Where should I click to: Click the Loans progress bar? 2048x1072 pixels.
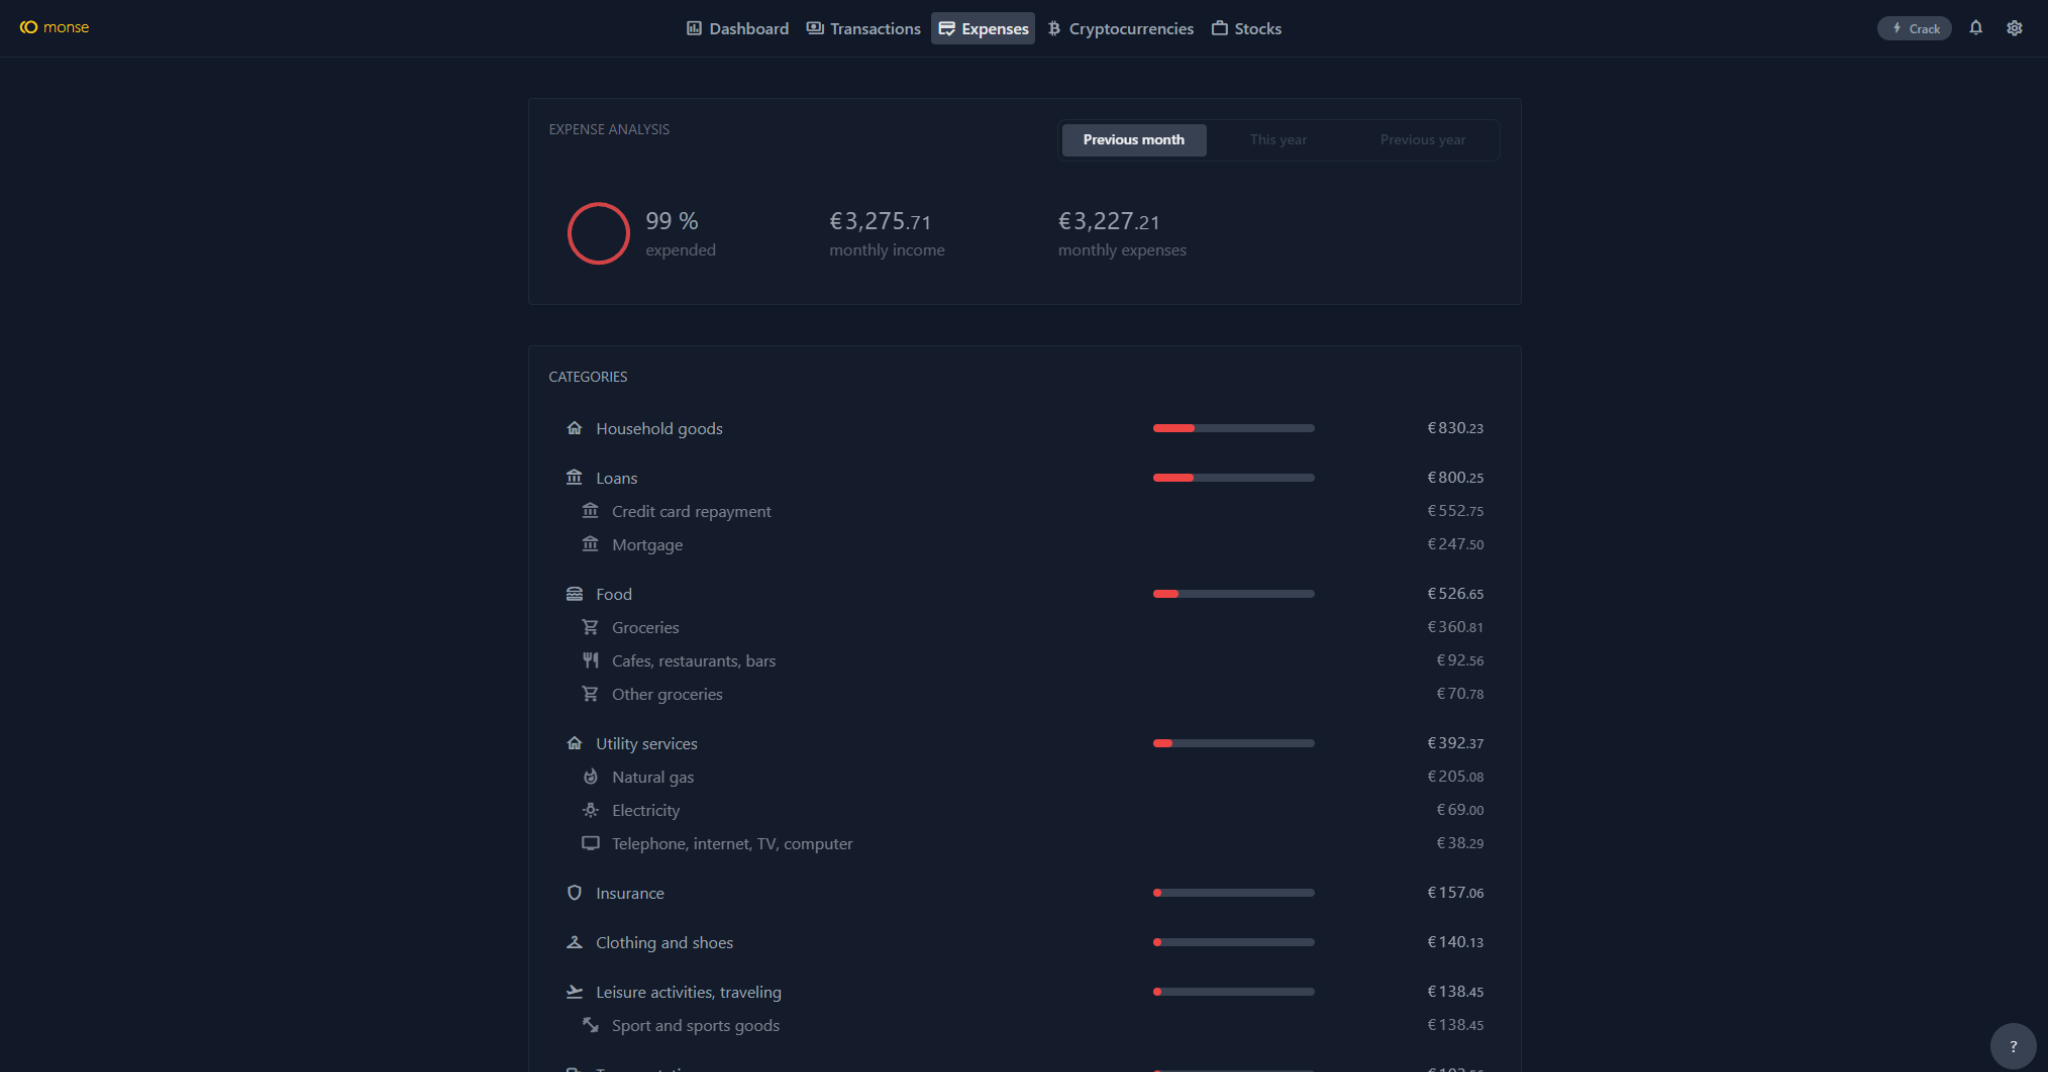1233,477
